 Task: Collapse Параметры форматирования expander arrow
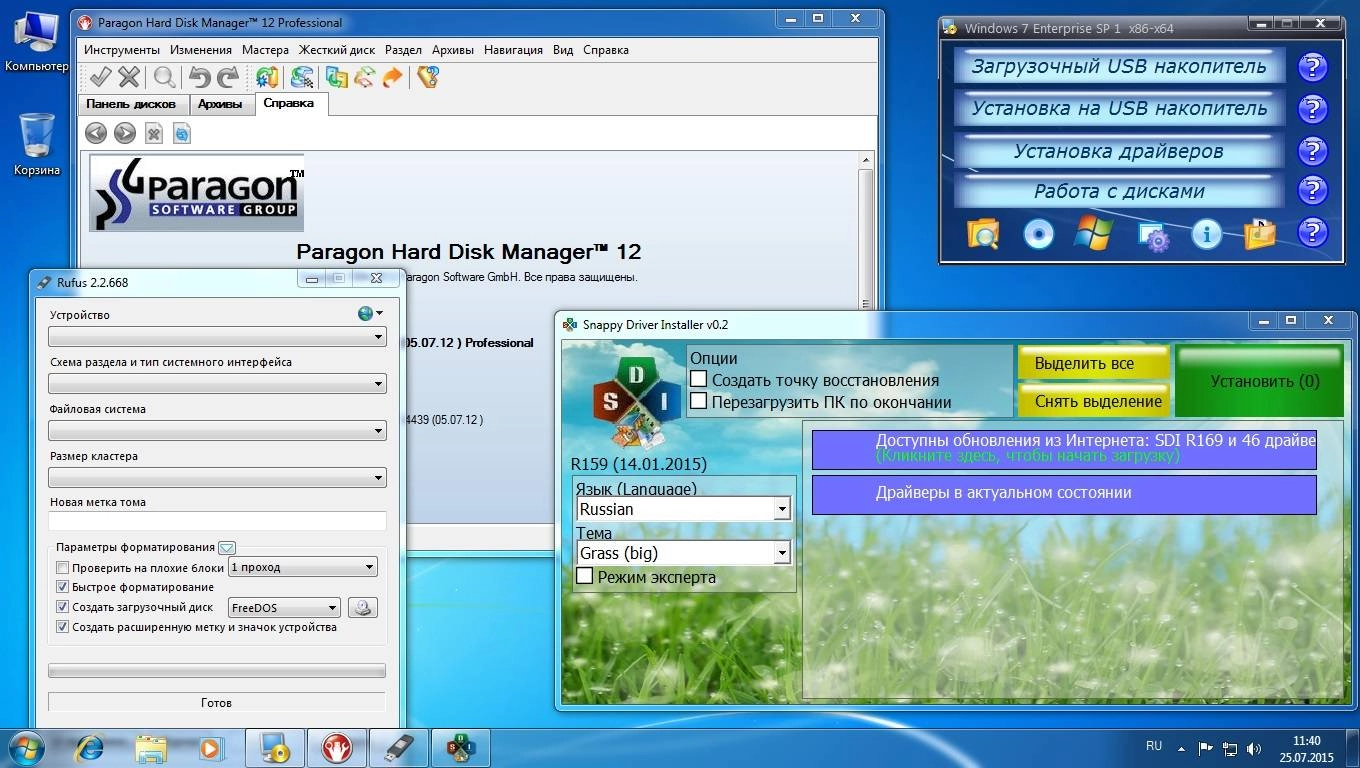point(227,547)
